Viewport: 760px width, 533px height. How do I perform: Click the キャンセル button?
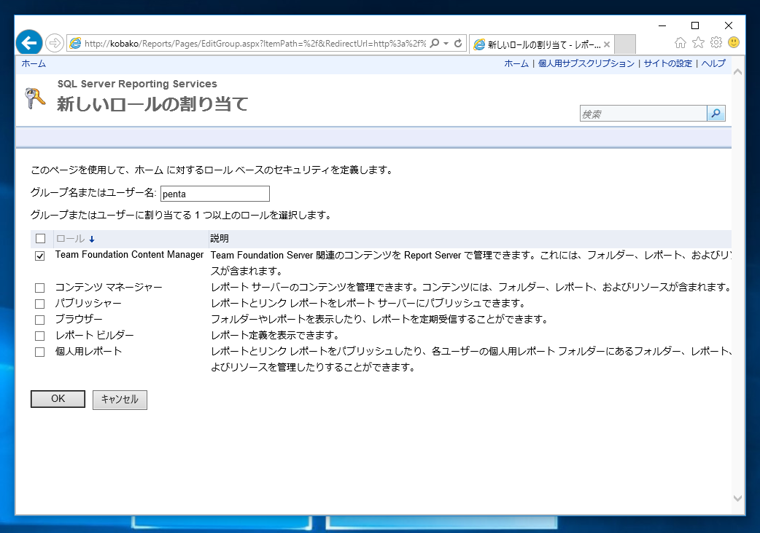click(120, 399)
